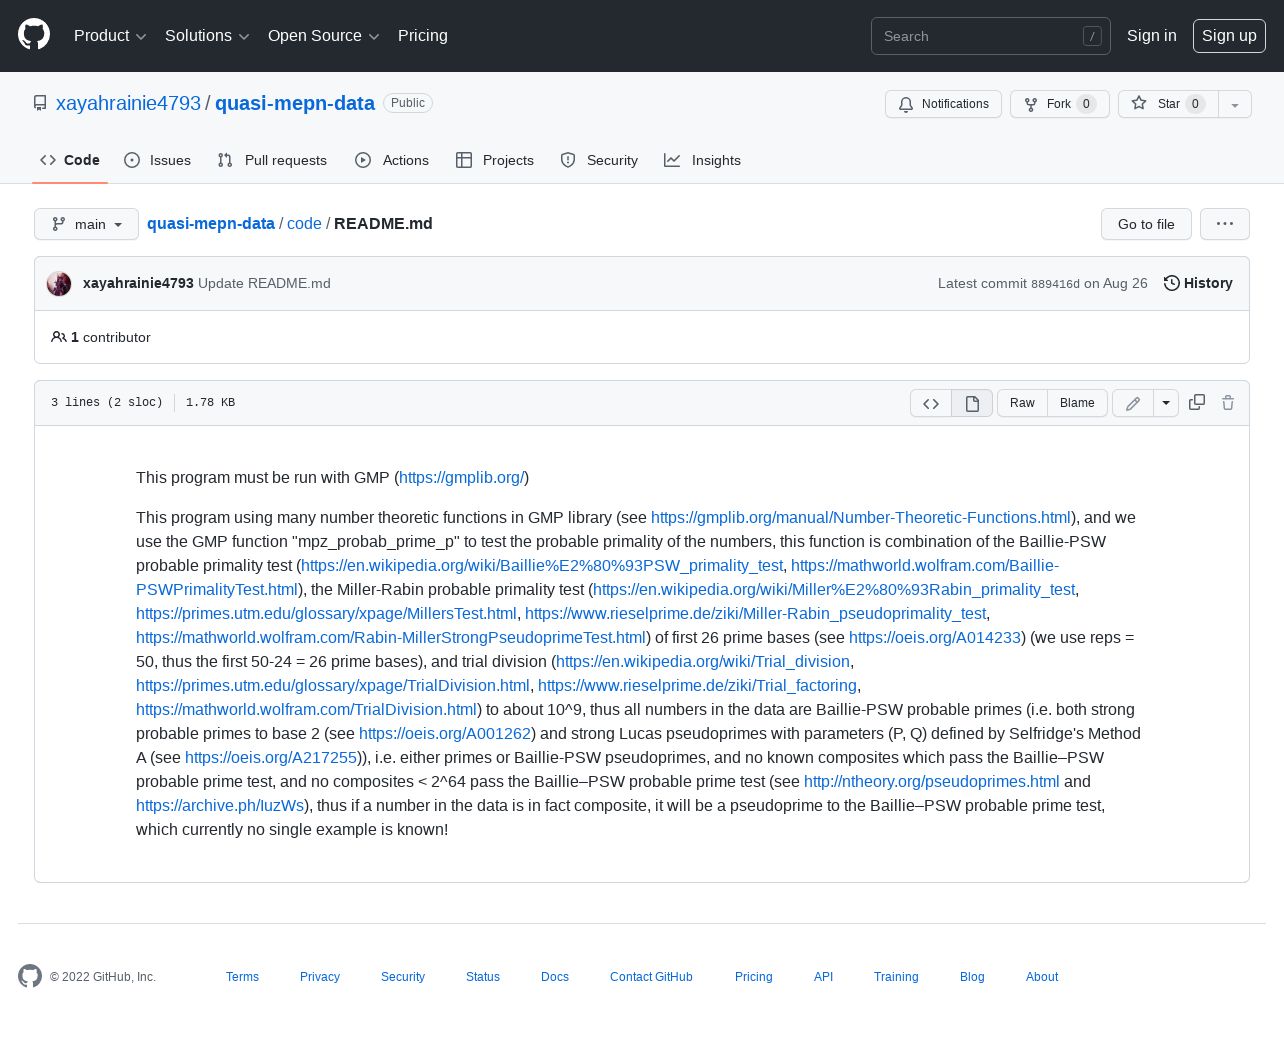
Task: Open the footer API link
Action: (x=823, y=977)
